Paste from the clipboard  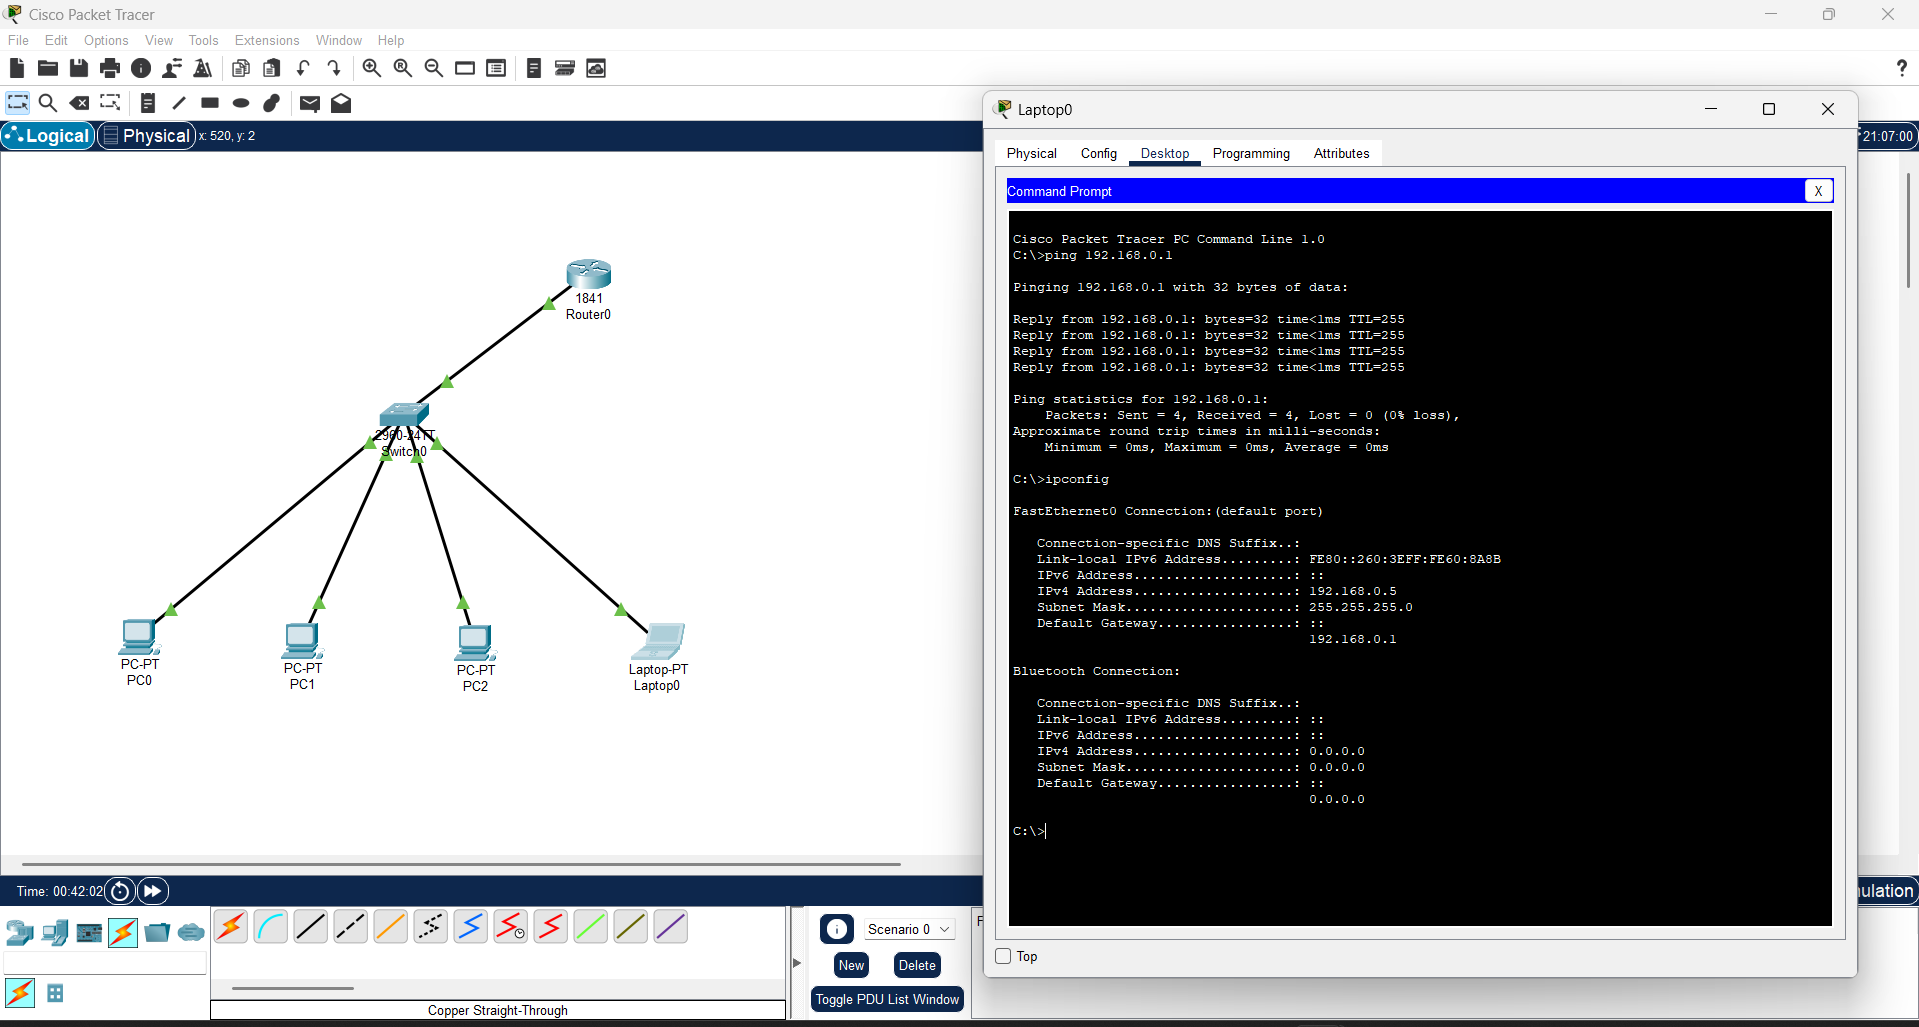272,68
